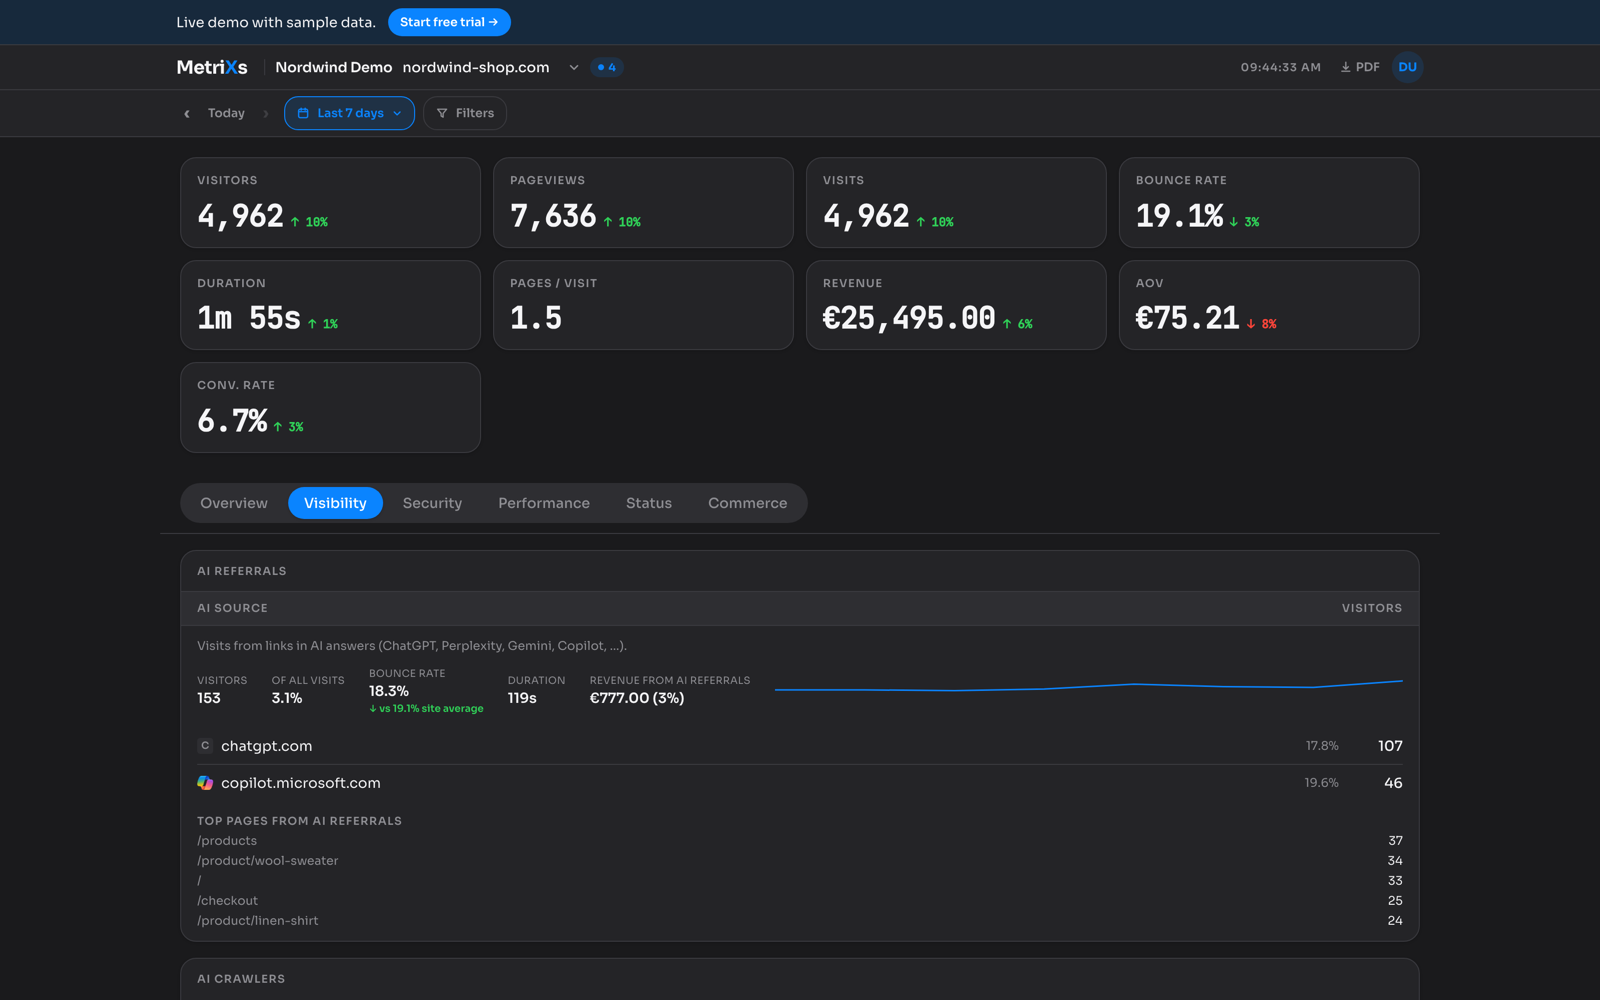Open the DU user avatar
Image resolution: width=1600 pixels, height=1000 pixels.
pos(1407,67)
